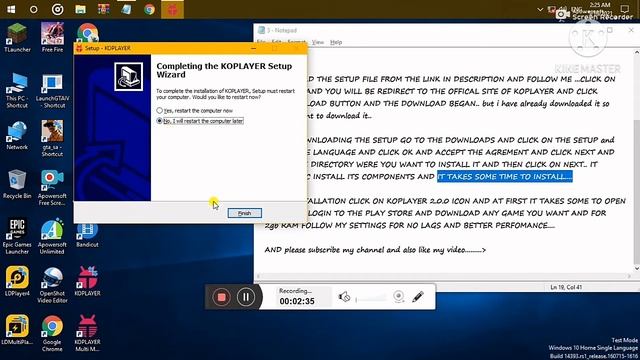Open TLauncher desktop icon
The height and width of the screenshot is (360, 640).
tap(17, 38)
